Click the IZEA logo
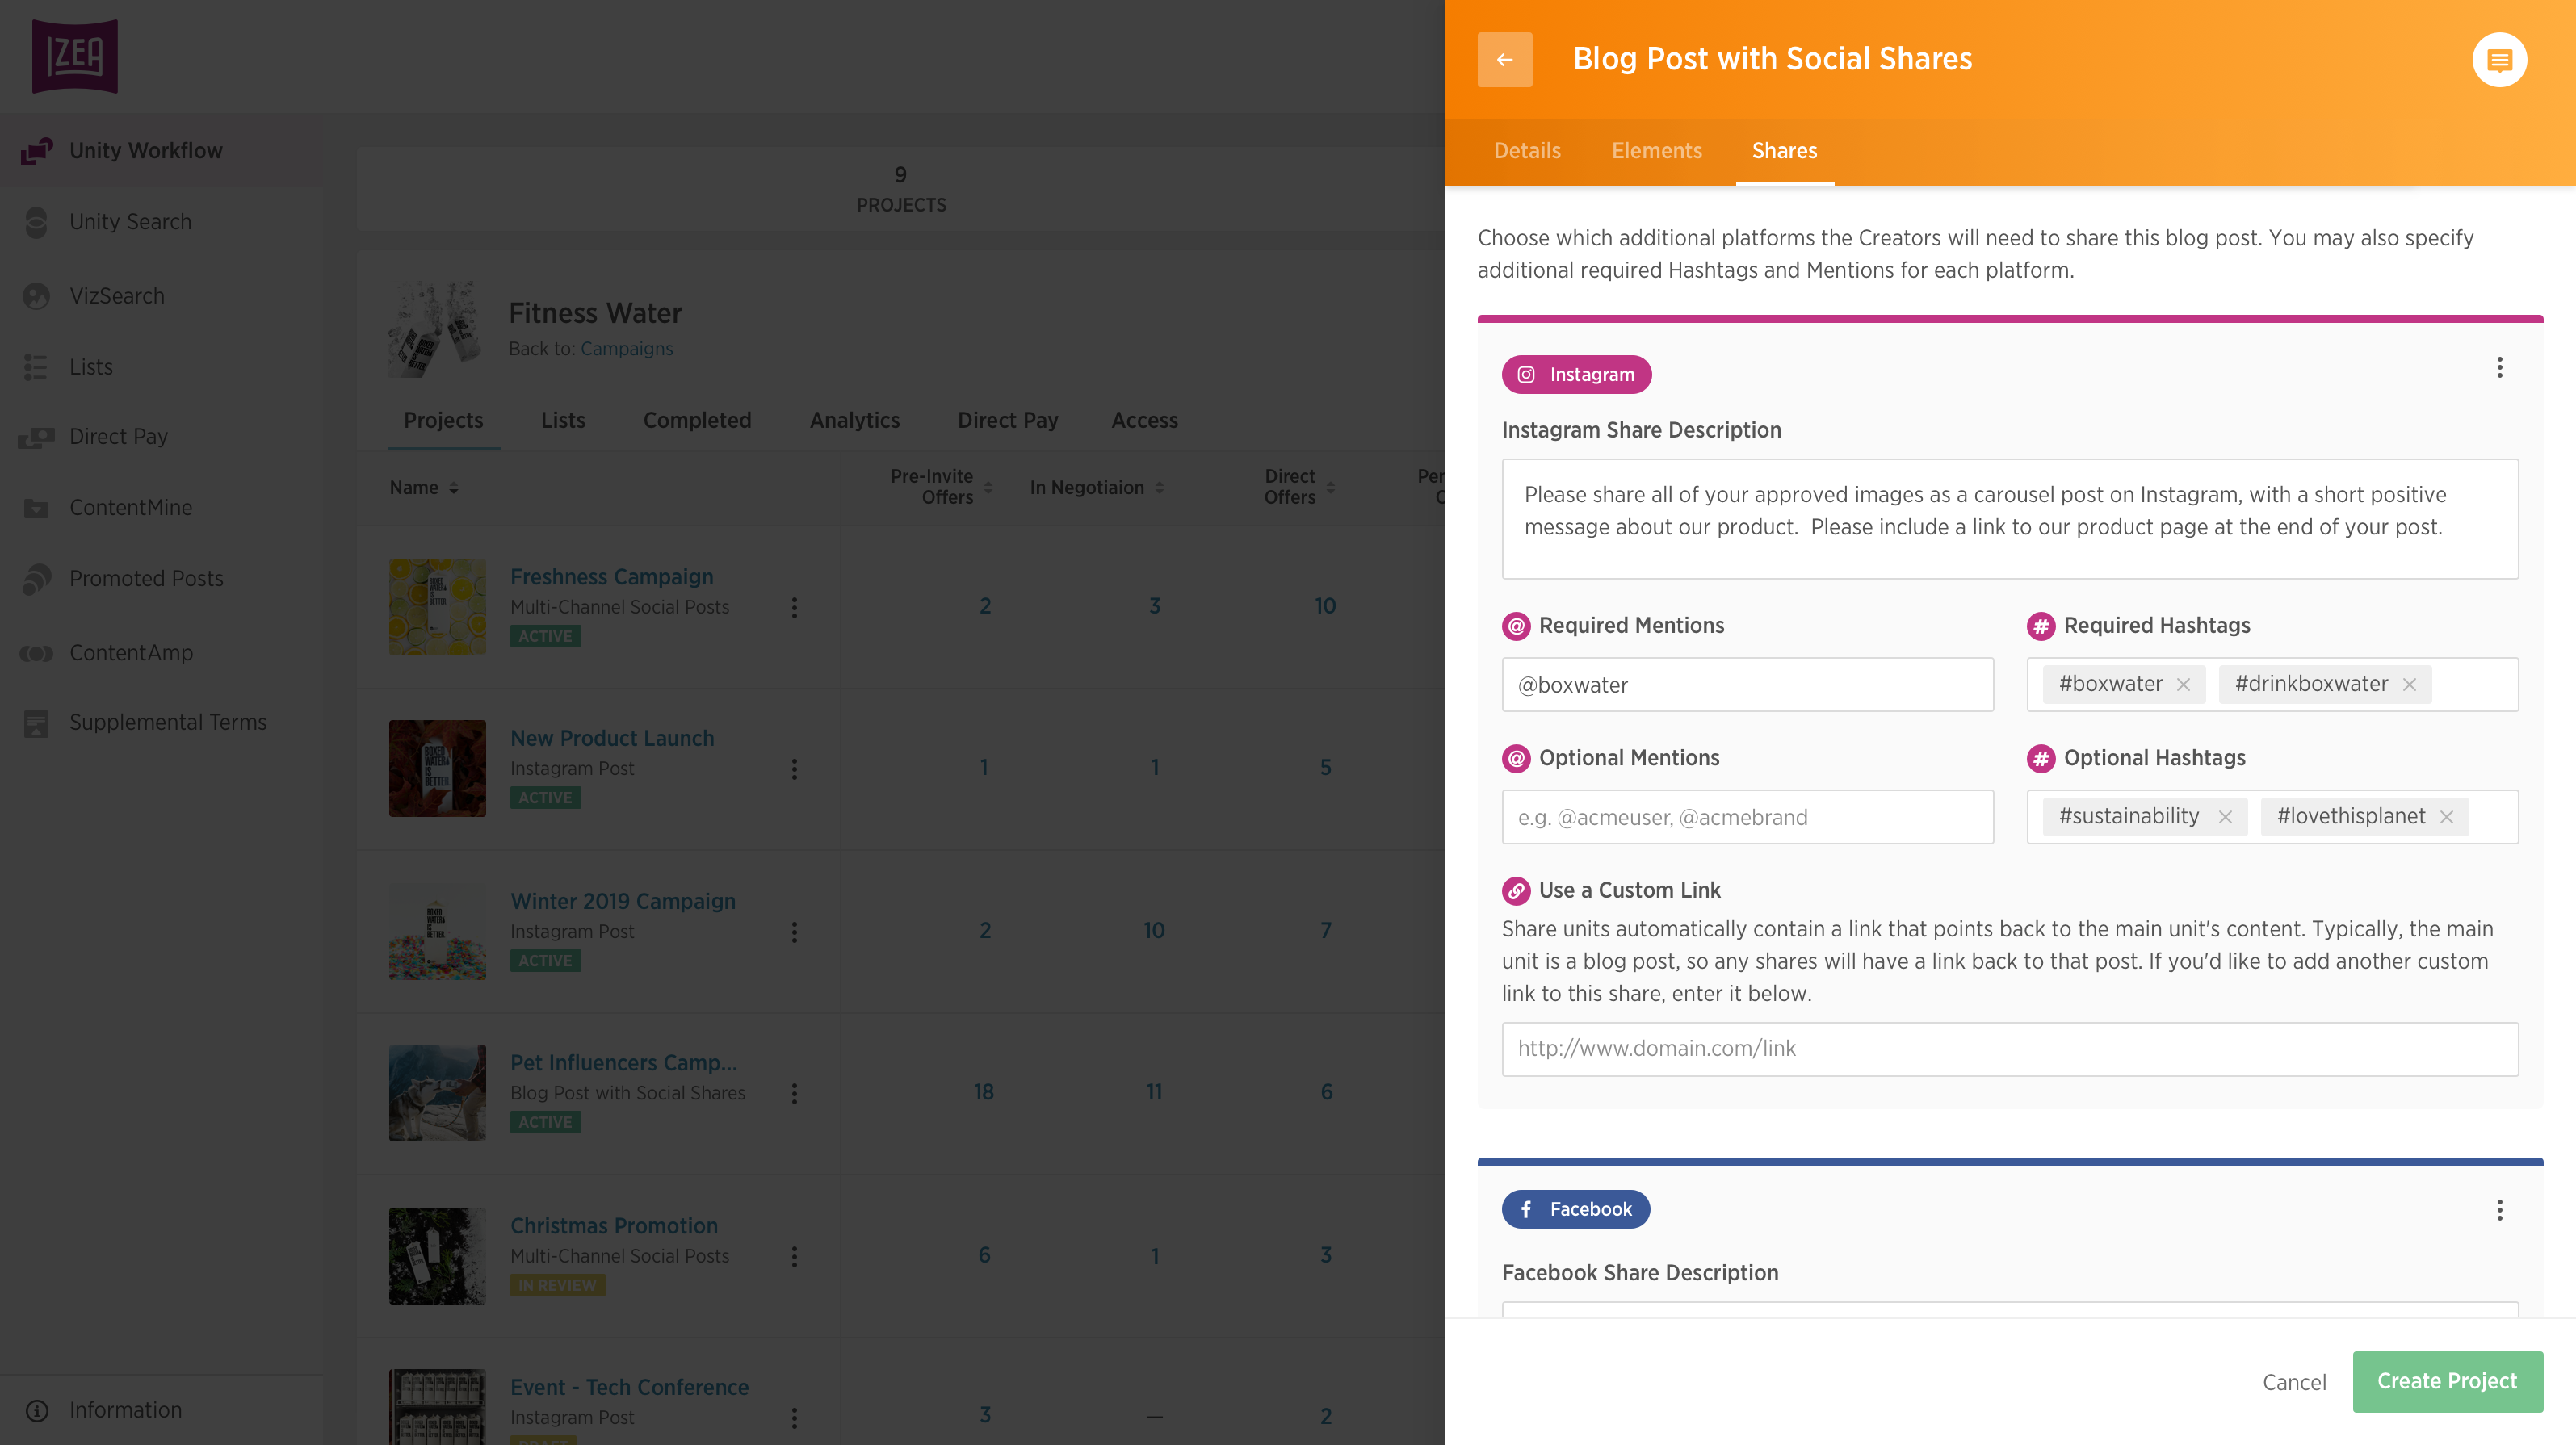Image resolution: width=2576 pixels, height=1445 pixels. pos(75,56)
